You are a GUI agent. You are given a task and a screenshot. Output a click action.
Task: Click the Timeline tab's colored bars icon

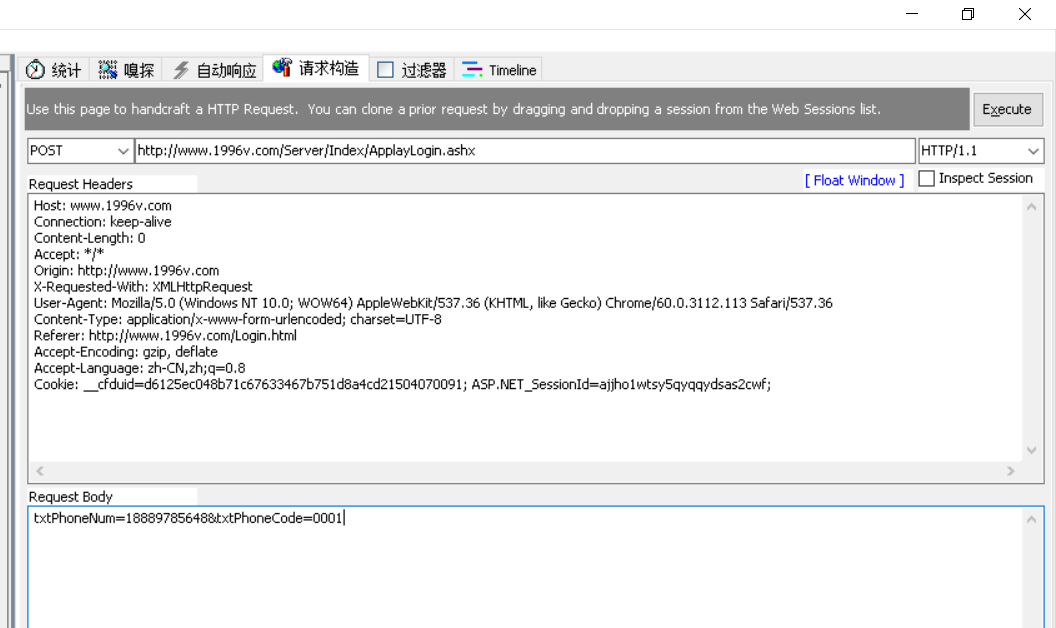472,70
